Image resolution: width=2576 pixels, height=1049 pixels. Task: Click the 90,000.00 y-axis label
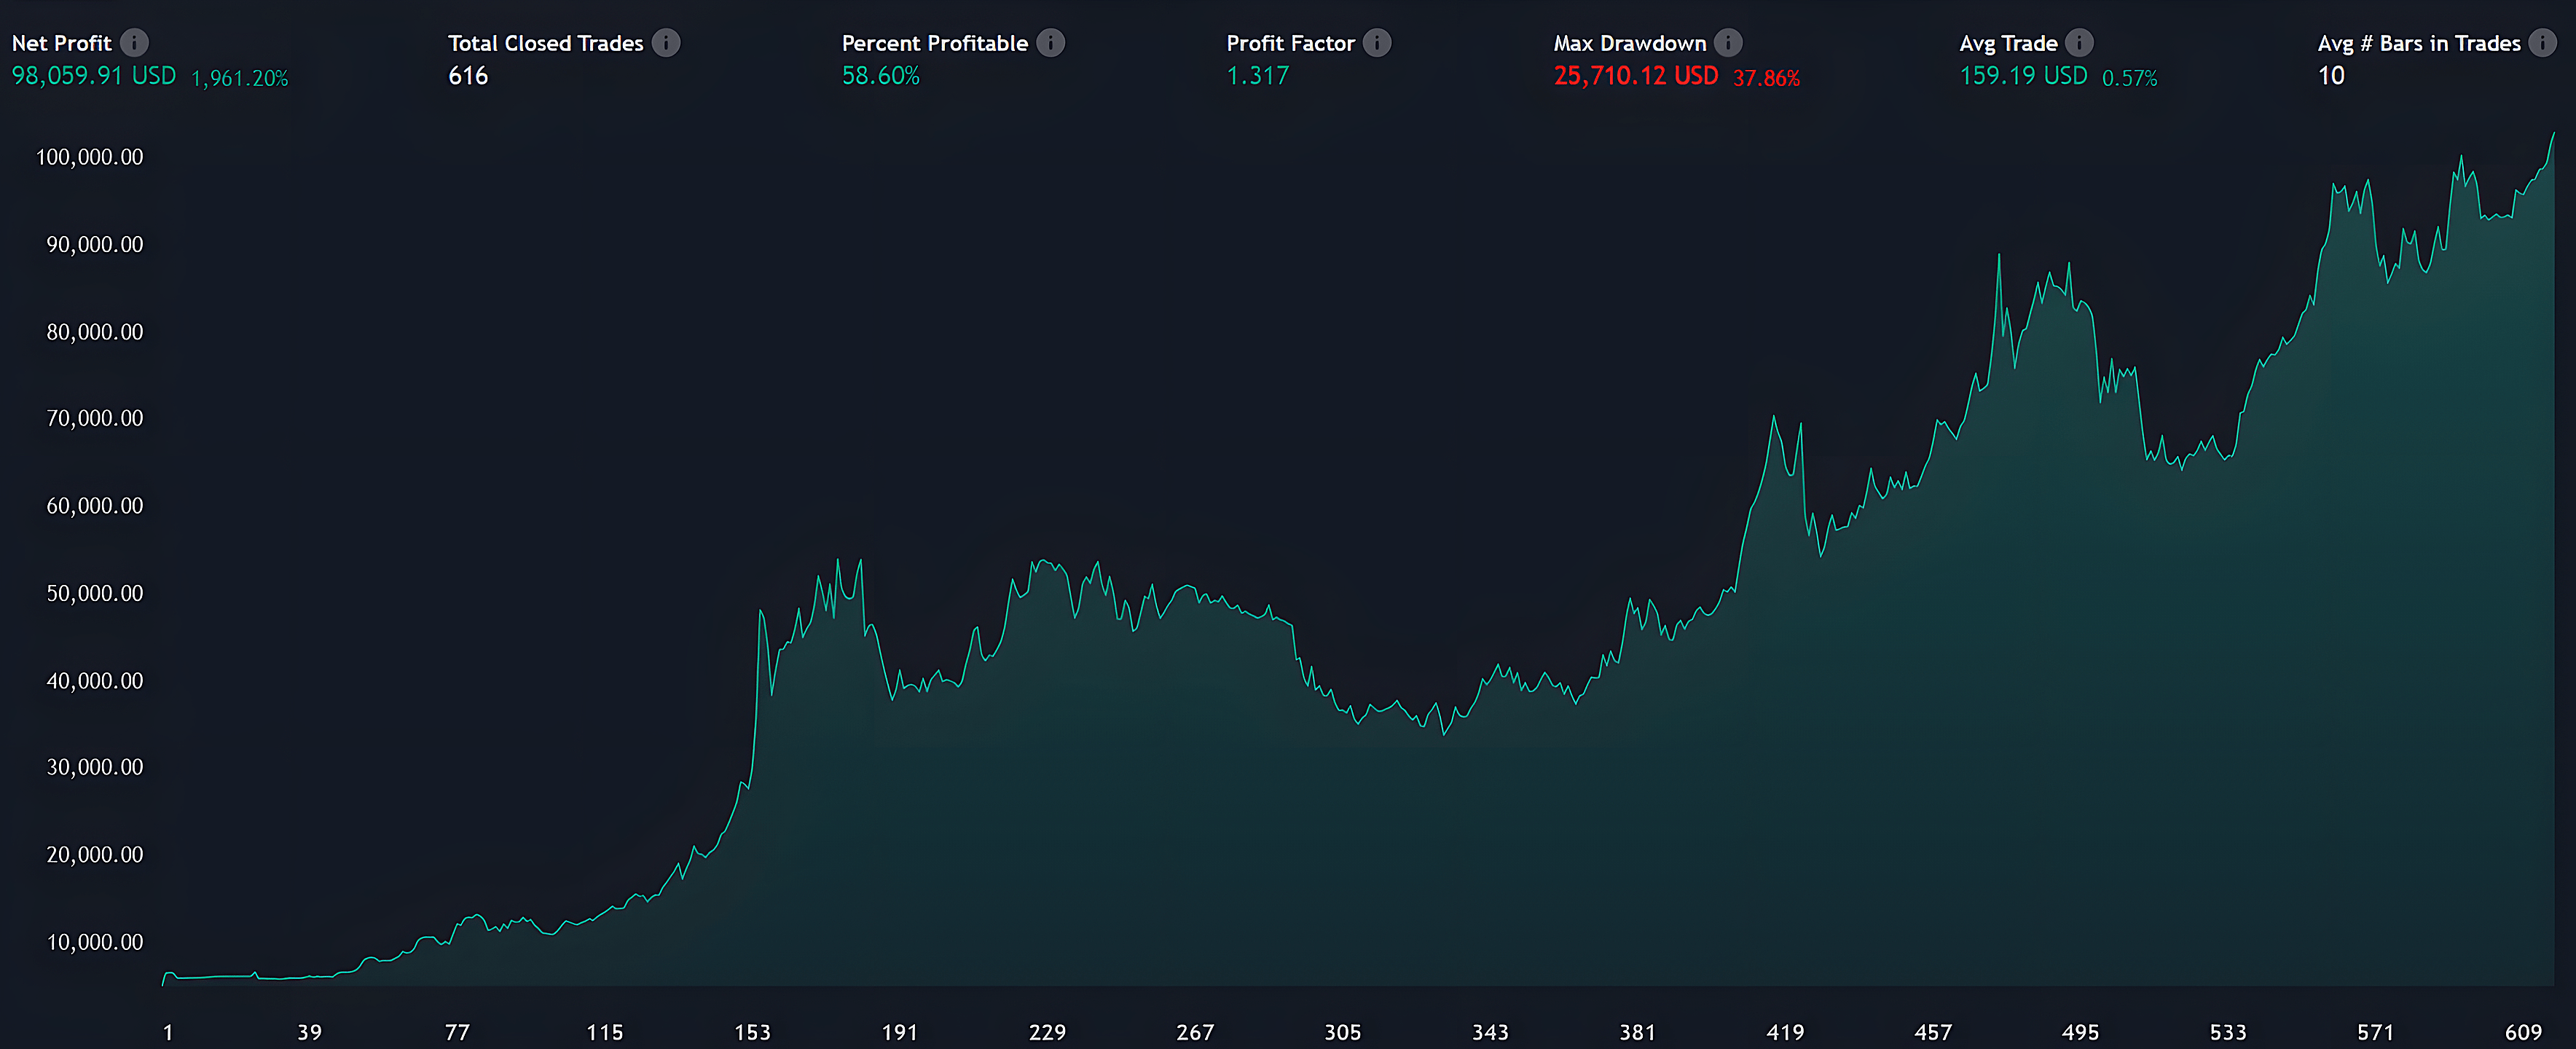pyautogui.click(x=95, y=245)
